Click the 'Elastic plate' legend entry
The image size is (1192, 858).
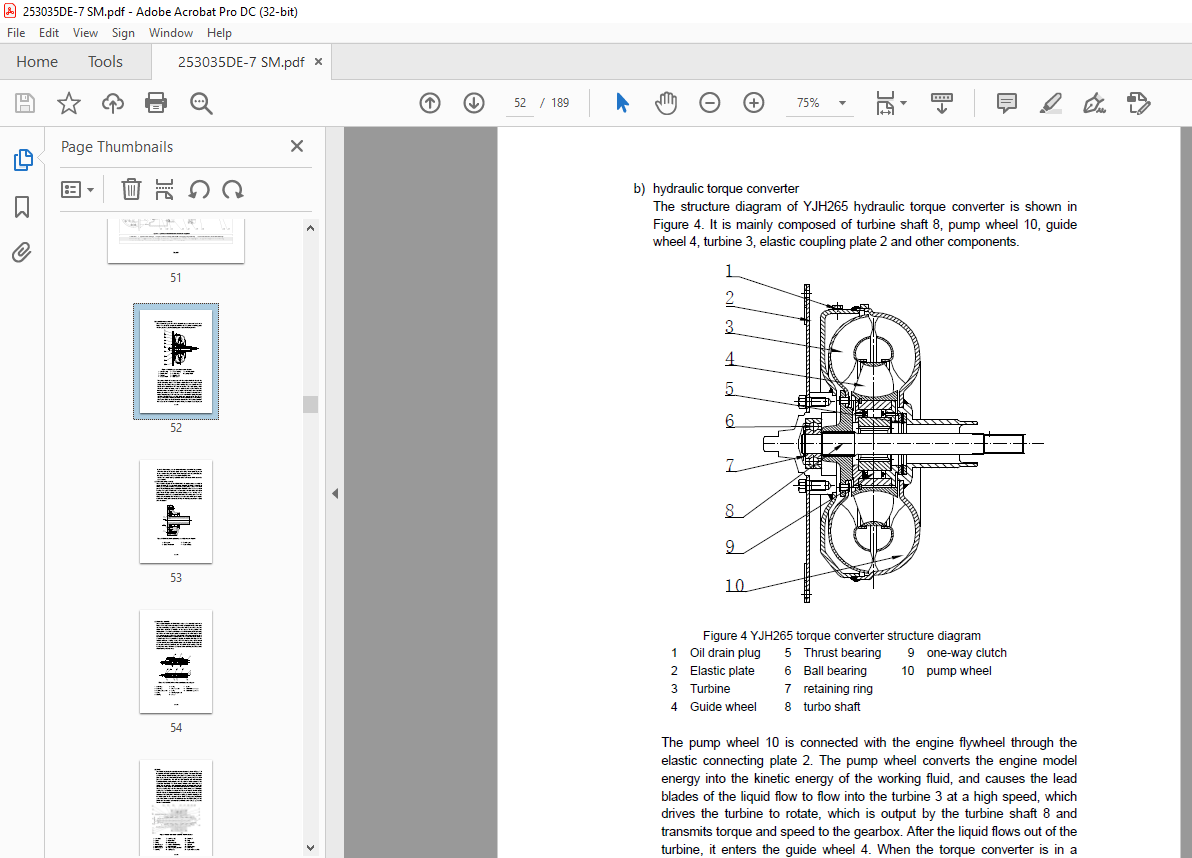click(x=722, y=671)
